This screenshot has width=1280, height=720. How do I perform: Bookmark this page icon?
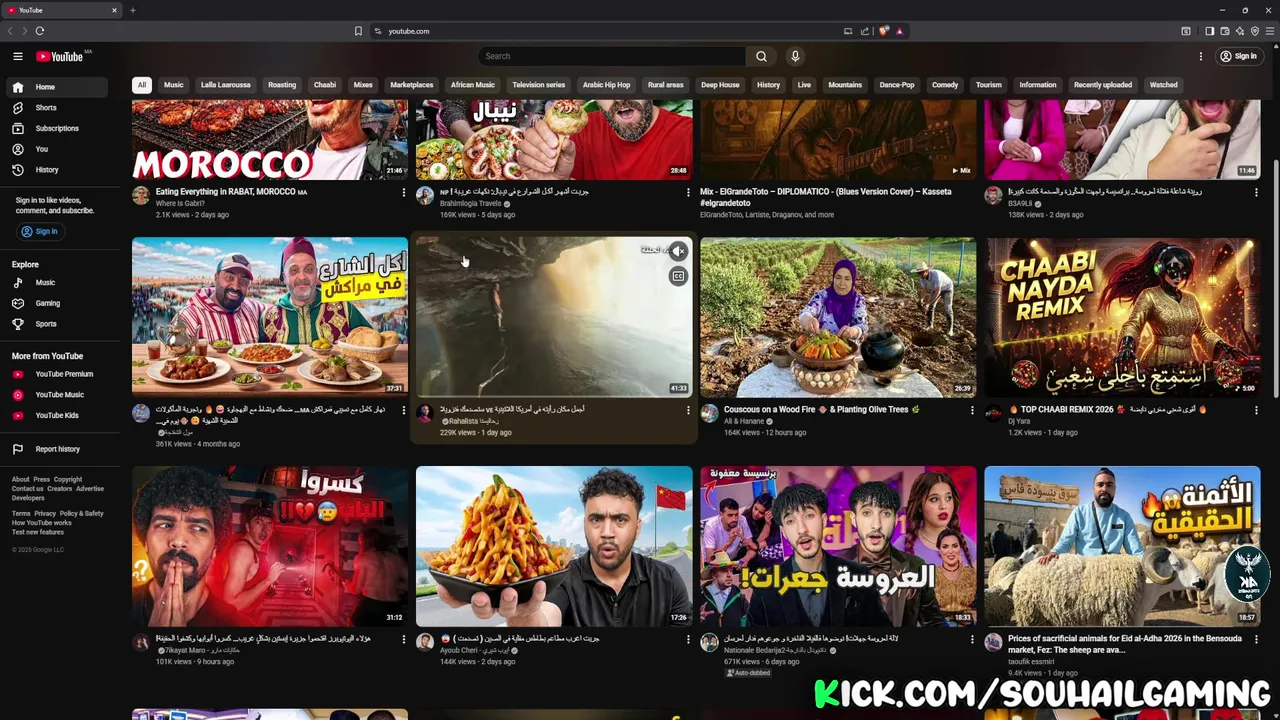(358, 31)
